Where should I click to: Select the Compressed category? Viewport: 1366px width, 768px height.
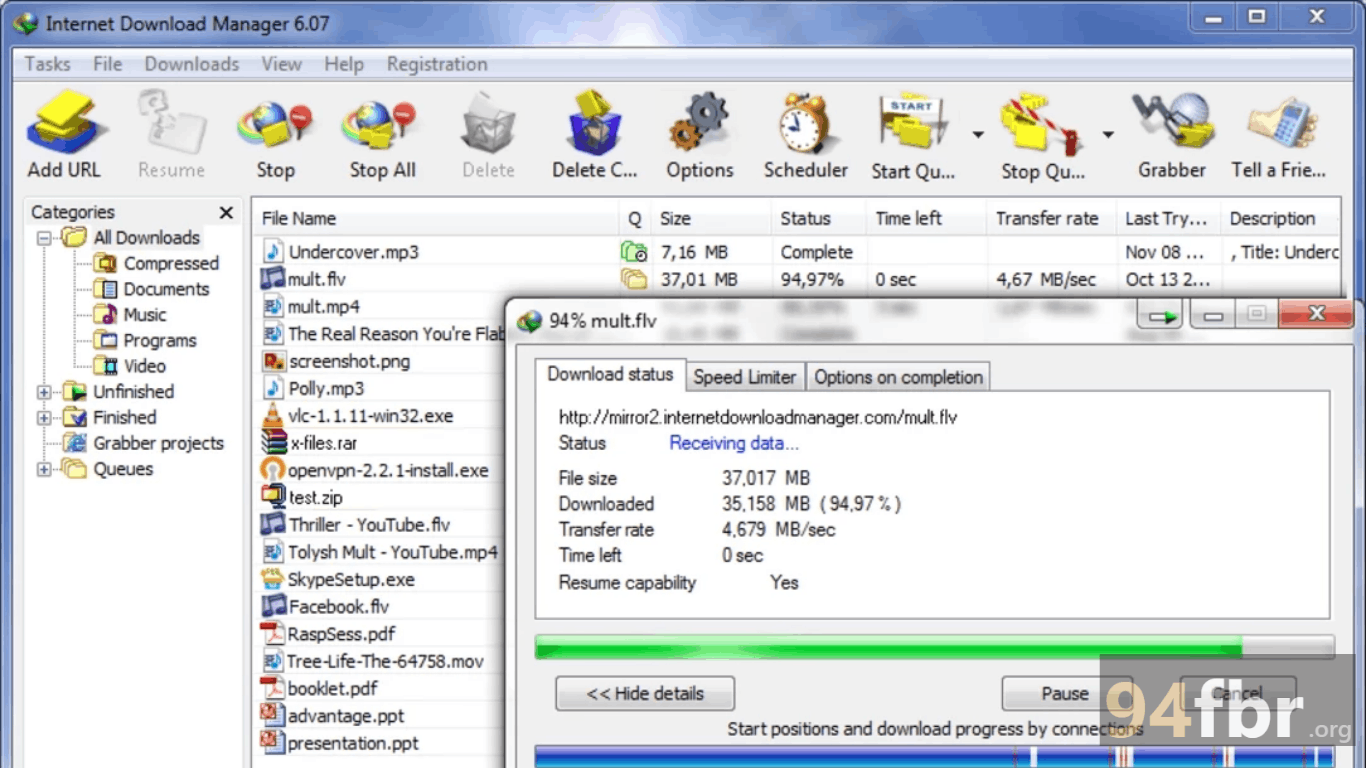[x=170, y=263]
